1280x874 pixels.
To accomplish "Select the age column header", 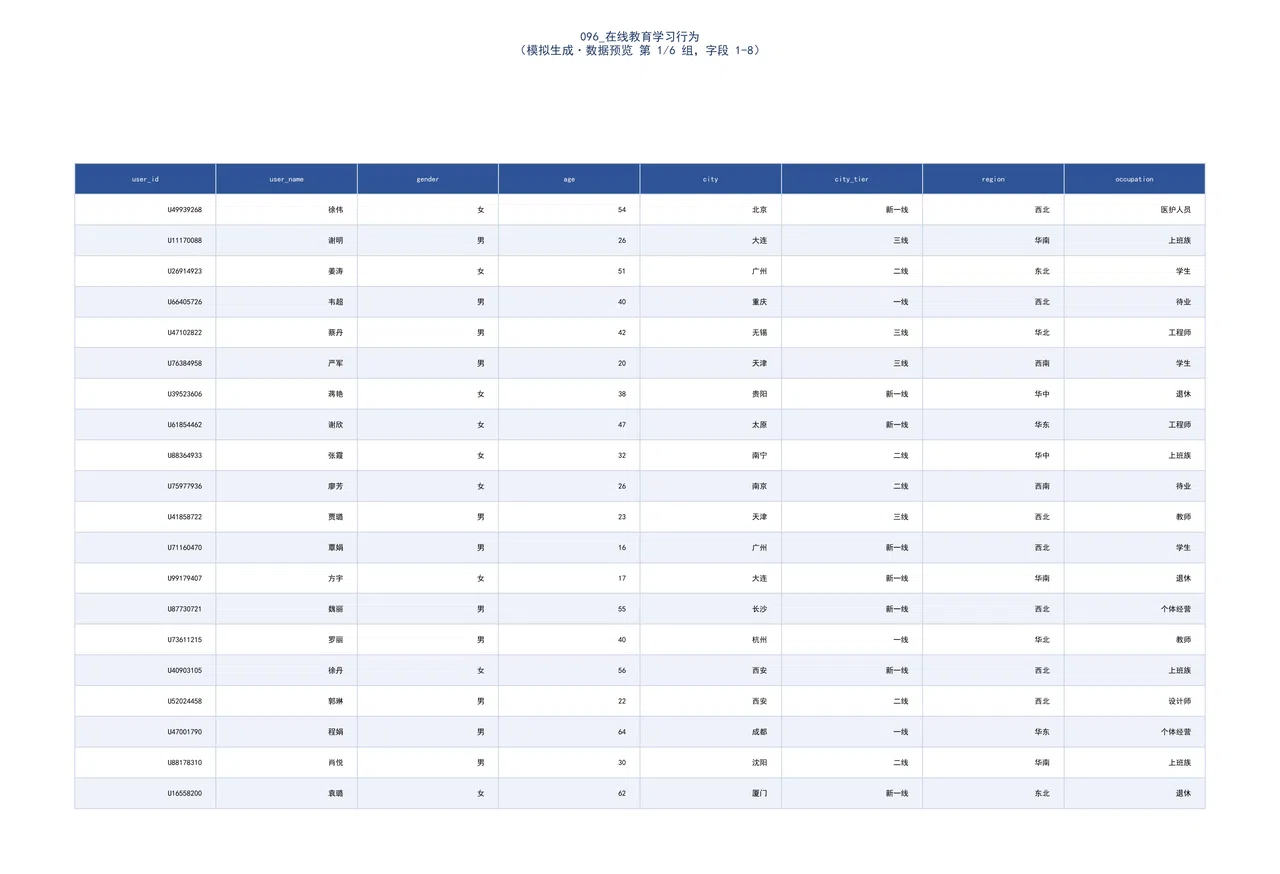I will tap(569, 179).
